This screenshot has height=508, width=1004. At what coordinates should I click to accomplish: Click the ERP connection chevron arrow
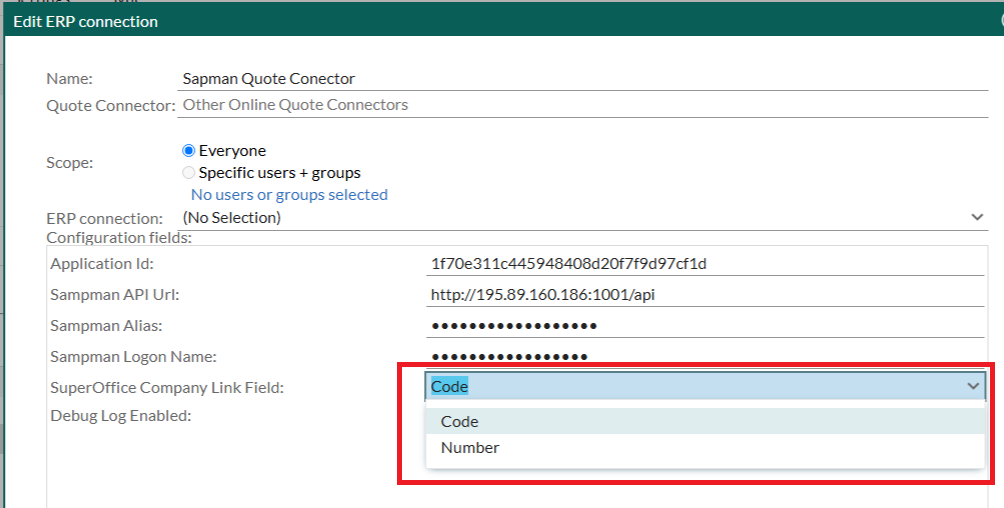977,217
